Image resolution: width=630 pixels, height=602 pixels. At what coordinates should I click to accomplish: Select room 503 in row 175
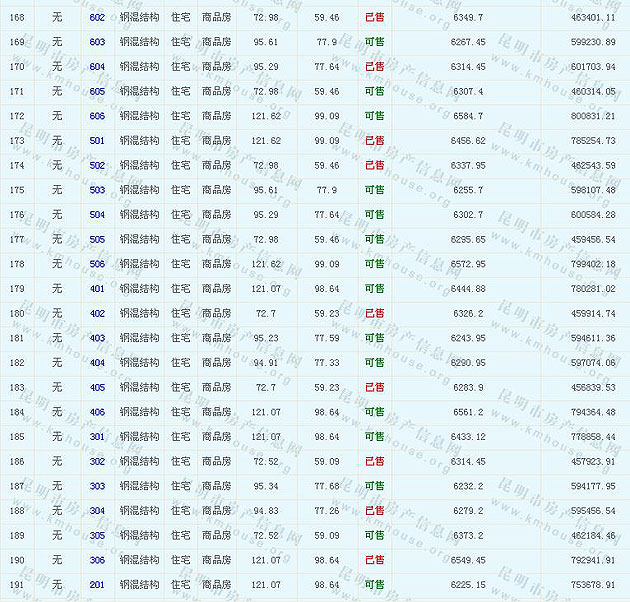pos(97,190)
